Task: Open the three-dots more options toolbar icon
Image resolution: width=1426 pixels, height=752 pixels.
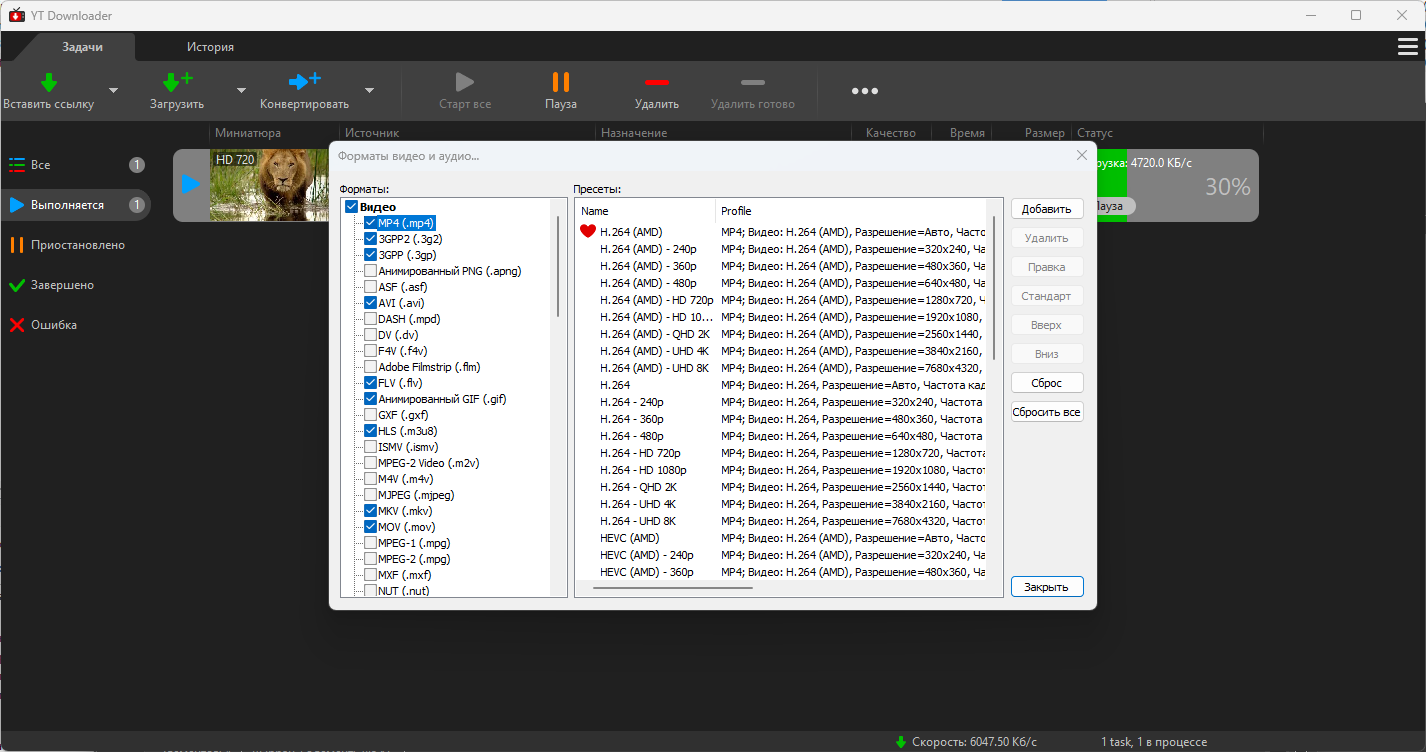Action: [865, 91]
